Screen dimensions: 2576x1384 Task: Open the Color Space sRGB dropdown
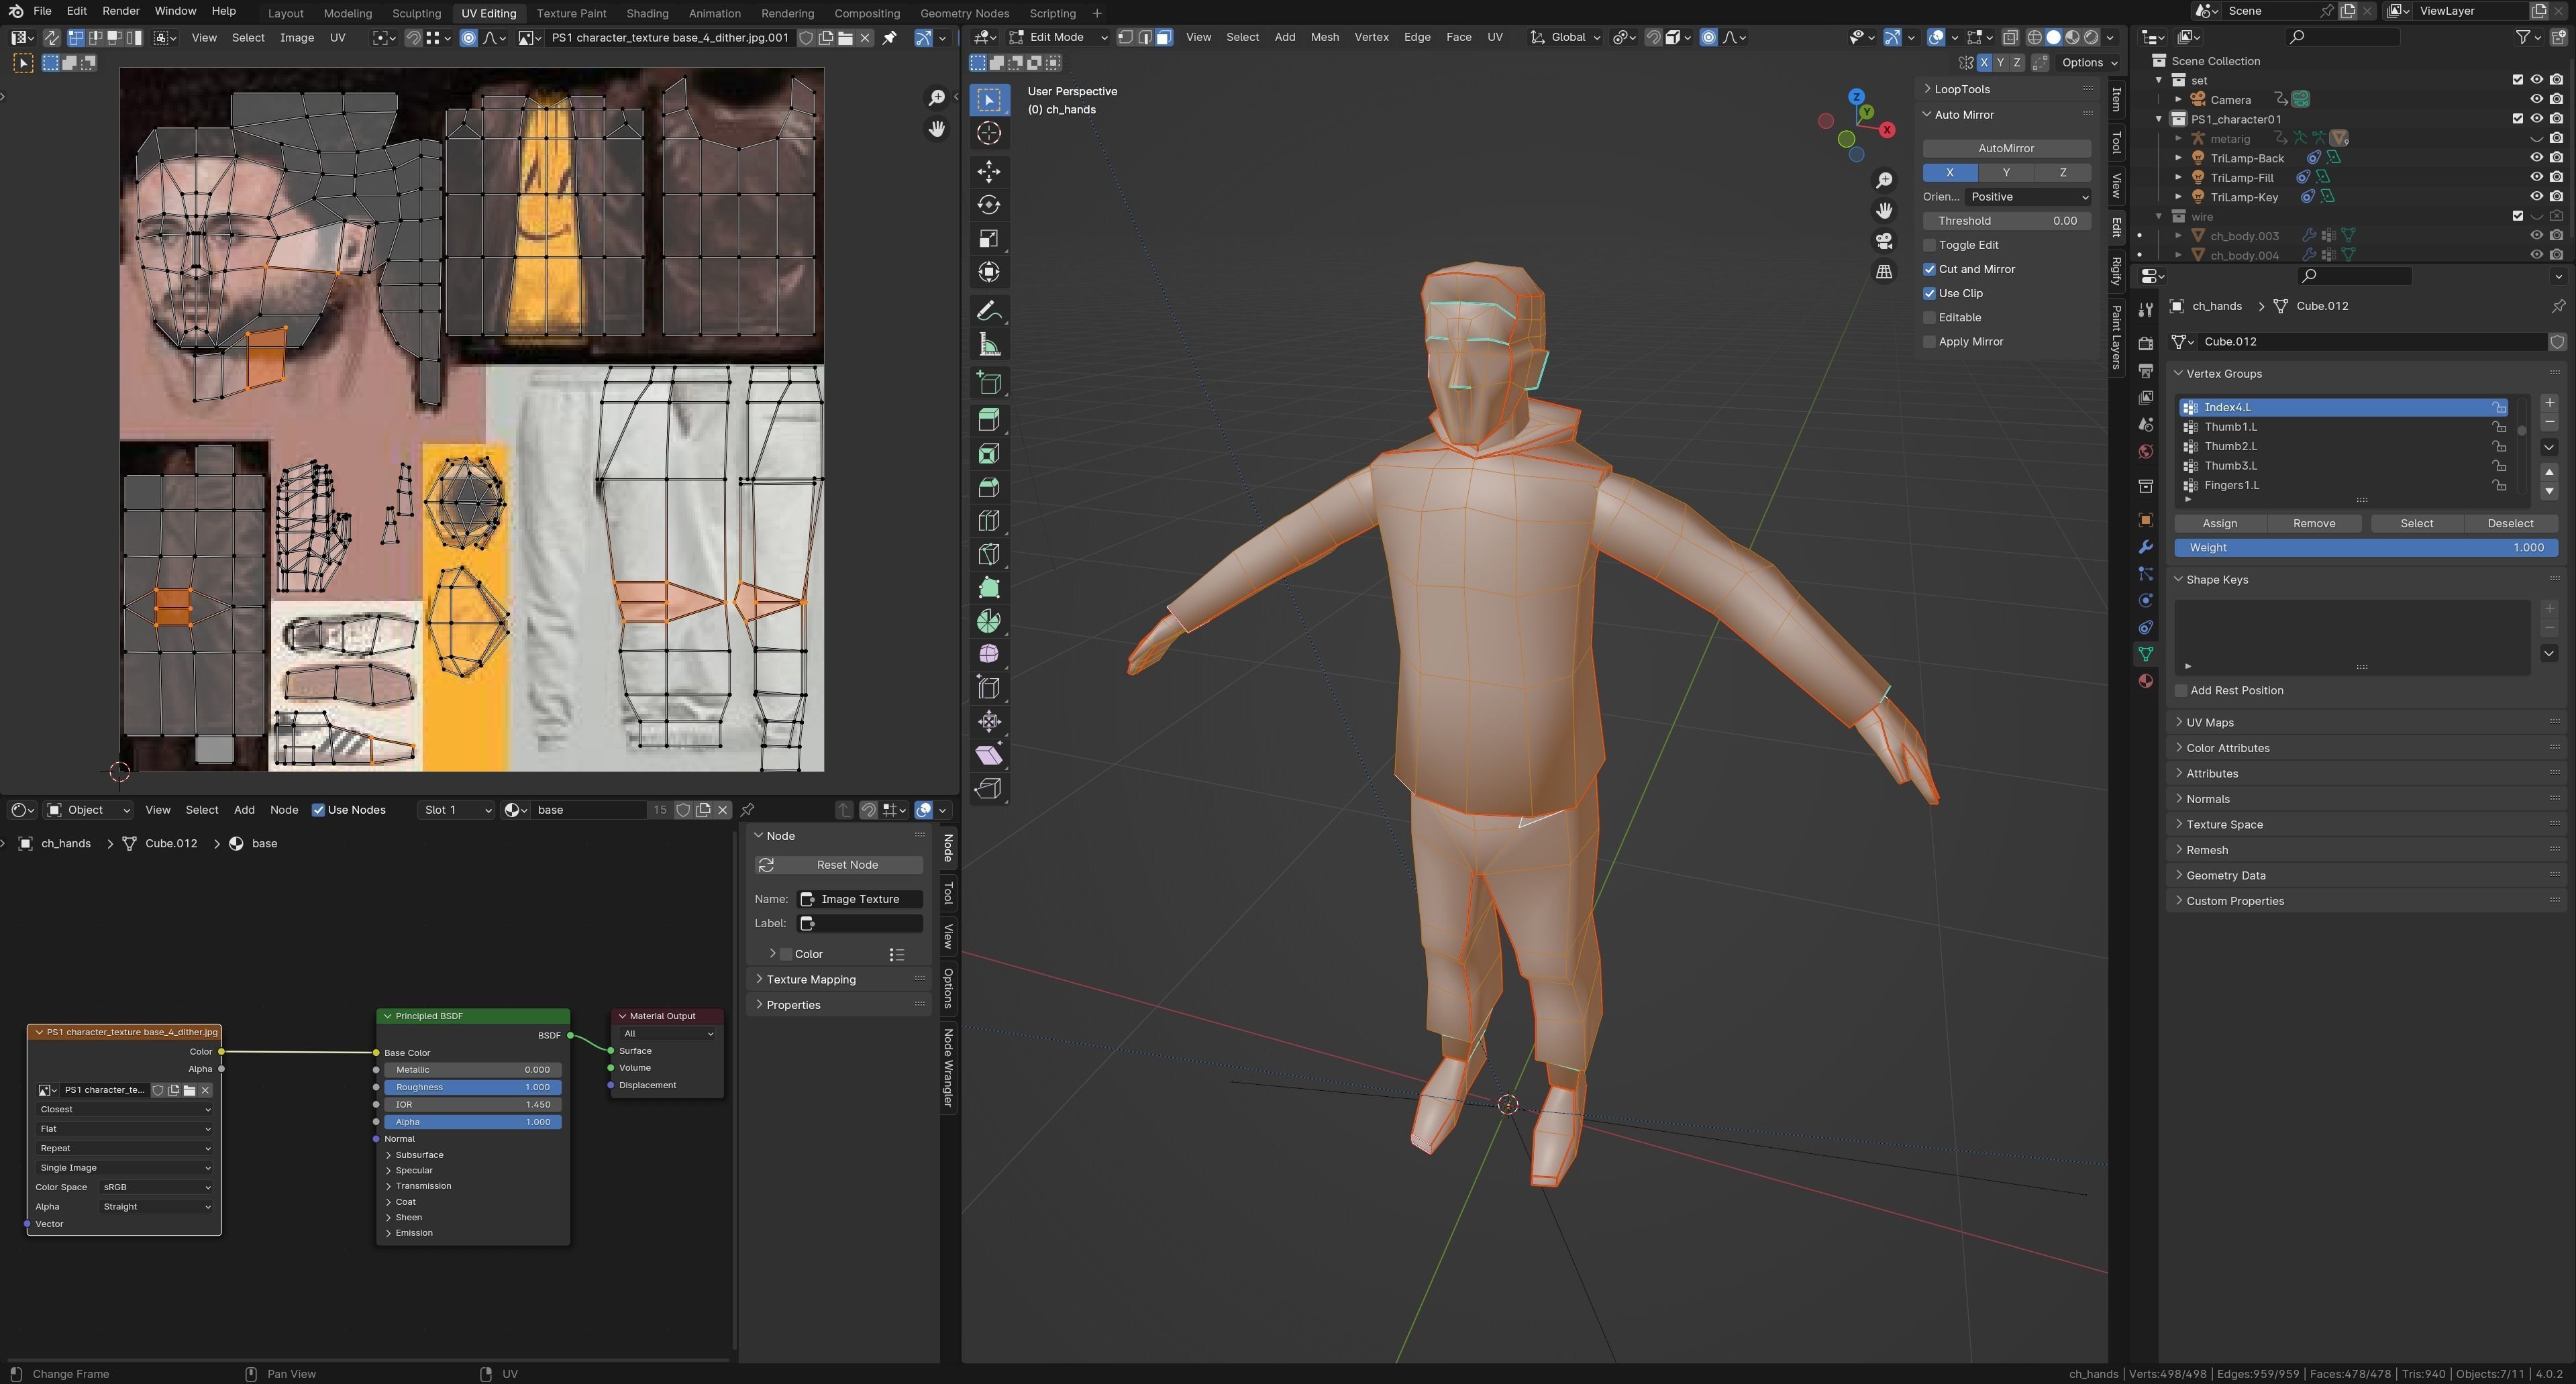(x=156, y=1187)
